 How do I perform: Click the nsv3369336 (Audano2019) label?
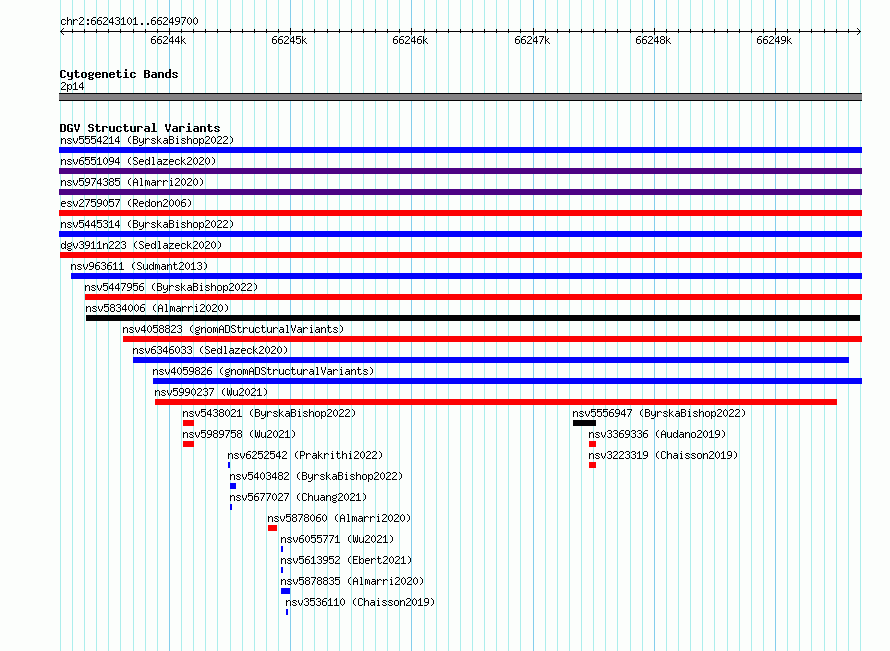tap(657, 434)
